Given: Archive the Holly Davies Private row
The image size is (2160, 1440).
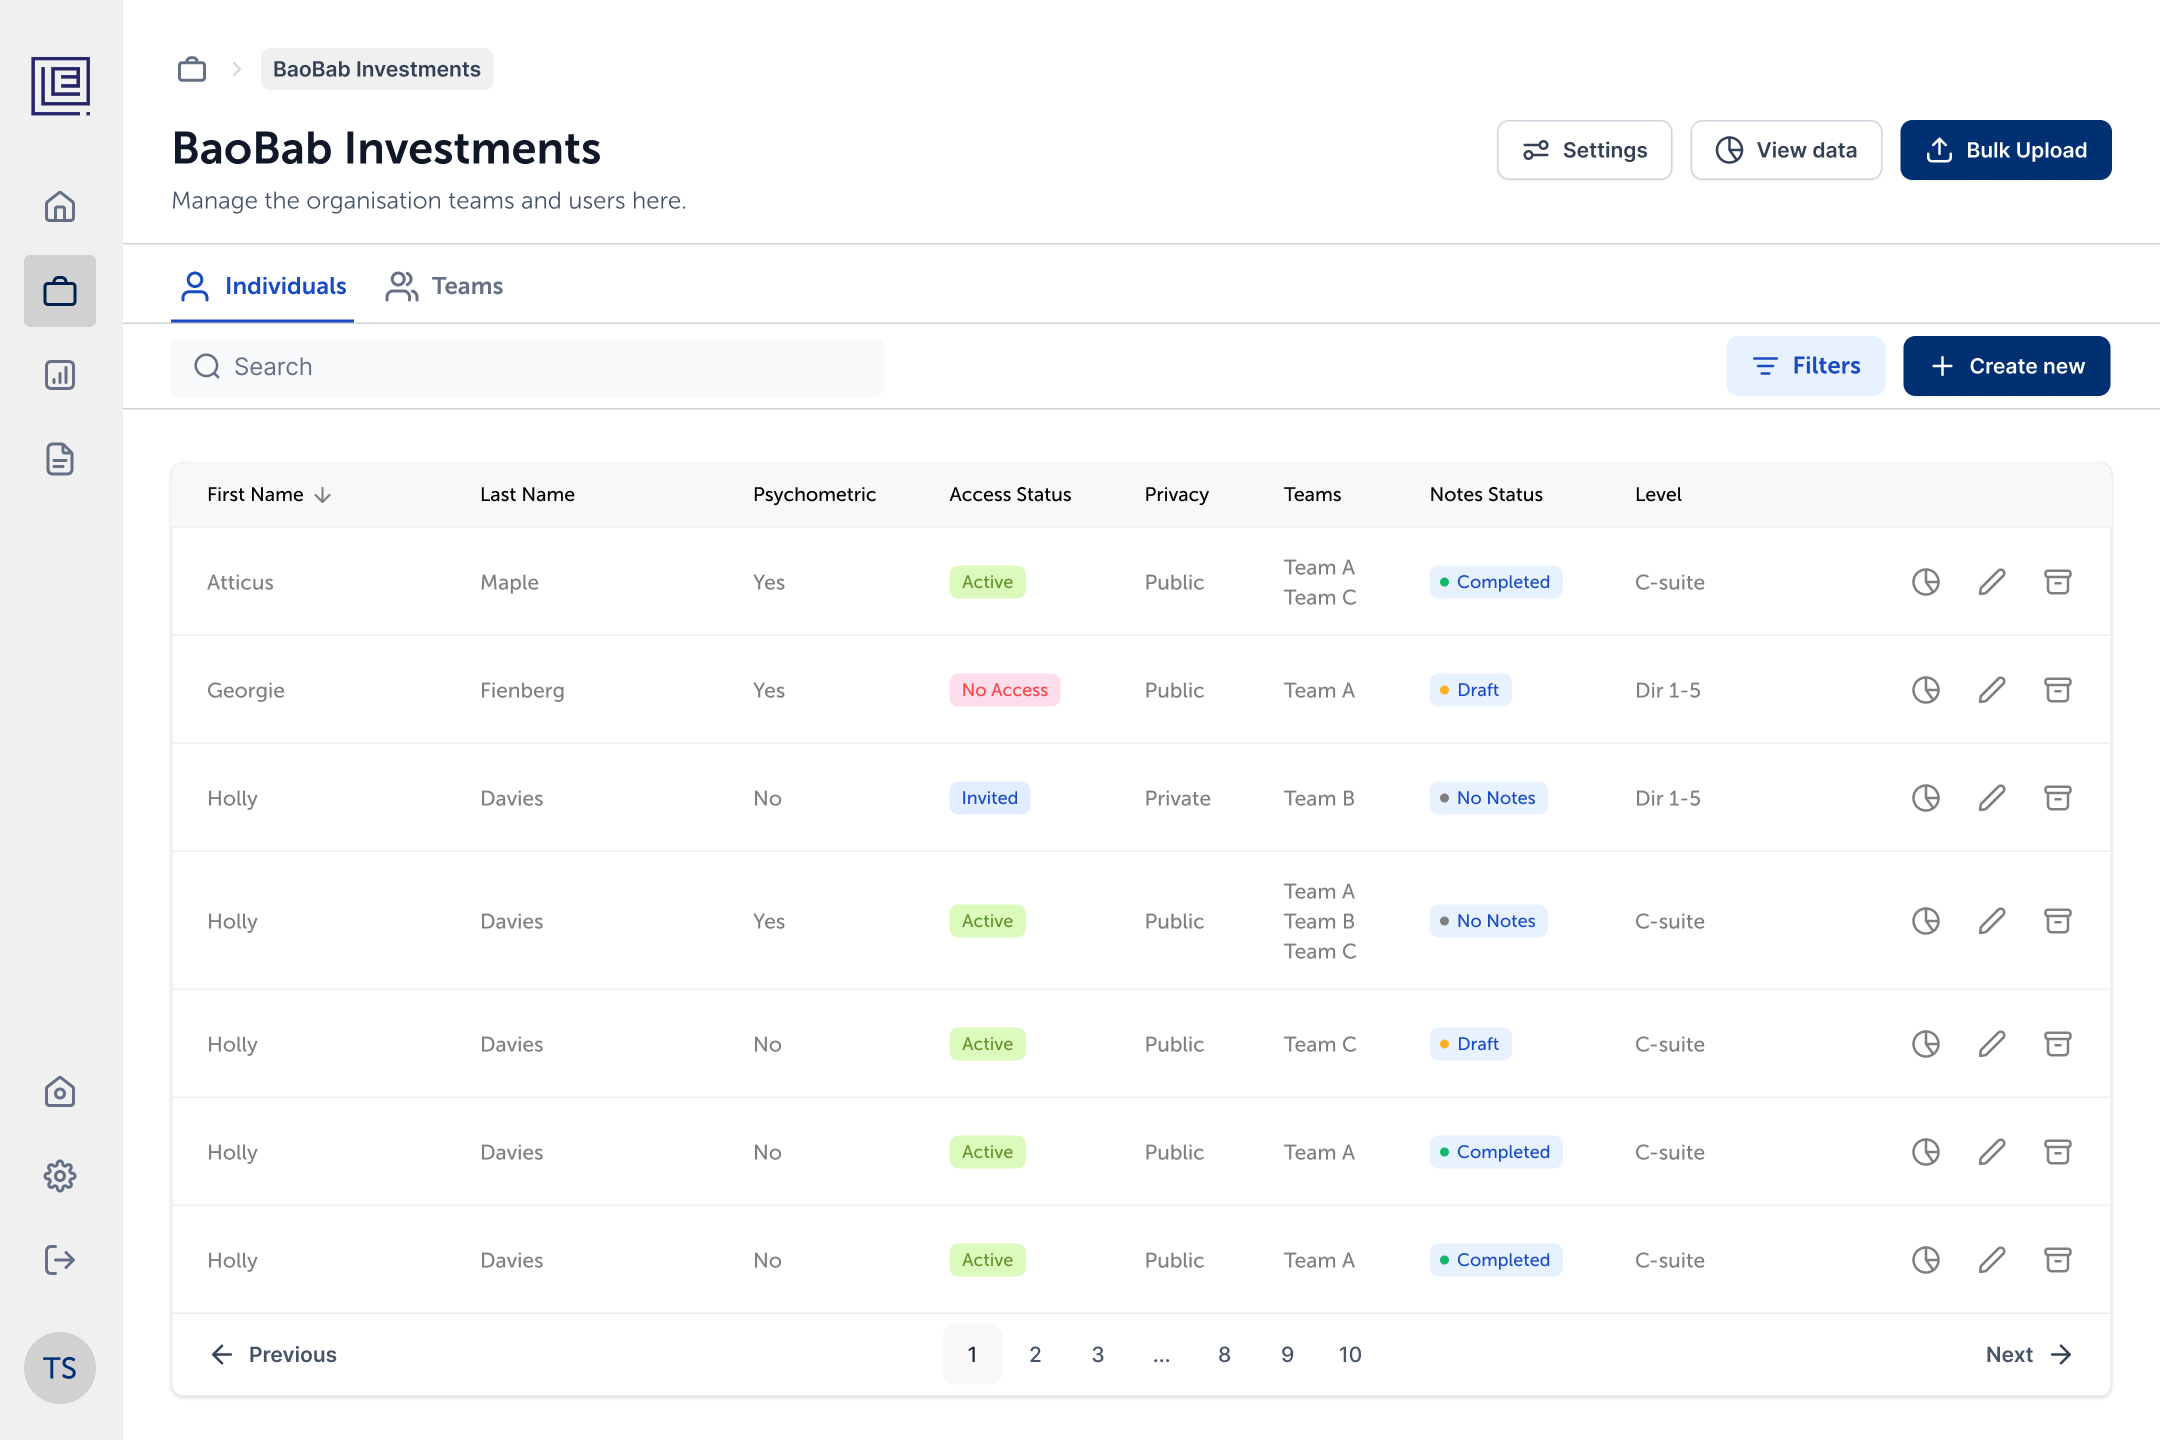Looking at the screenshot, I should tap(2058, 798).
